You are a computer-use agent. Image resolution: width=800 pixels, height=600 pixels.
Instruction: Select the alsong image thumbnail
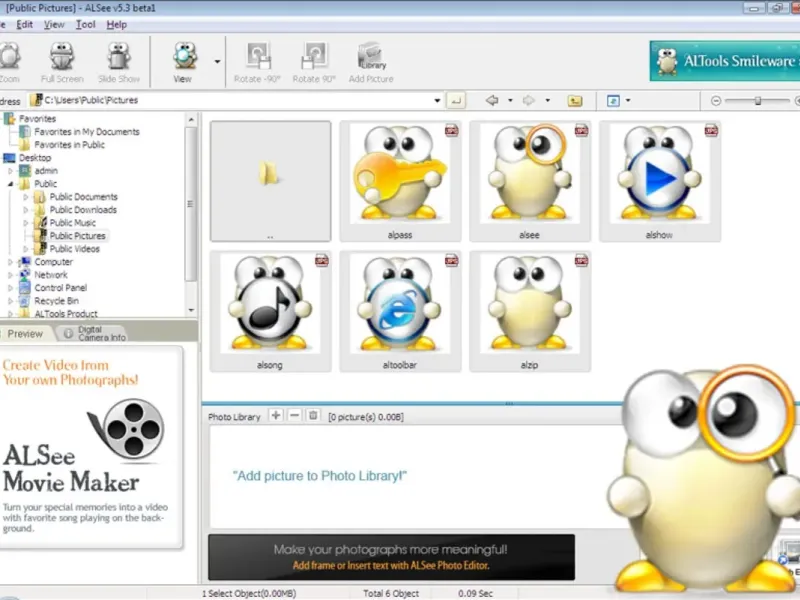click(270, 311)
